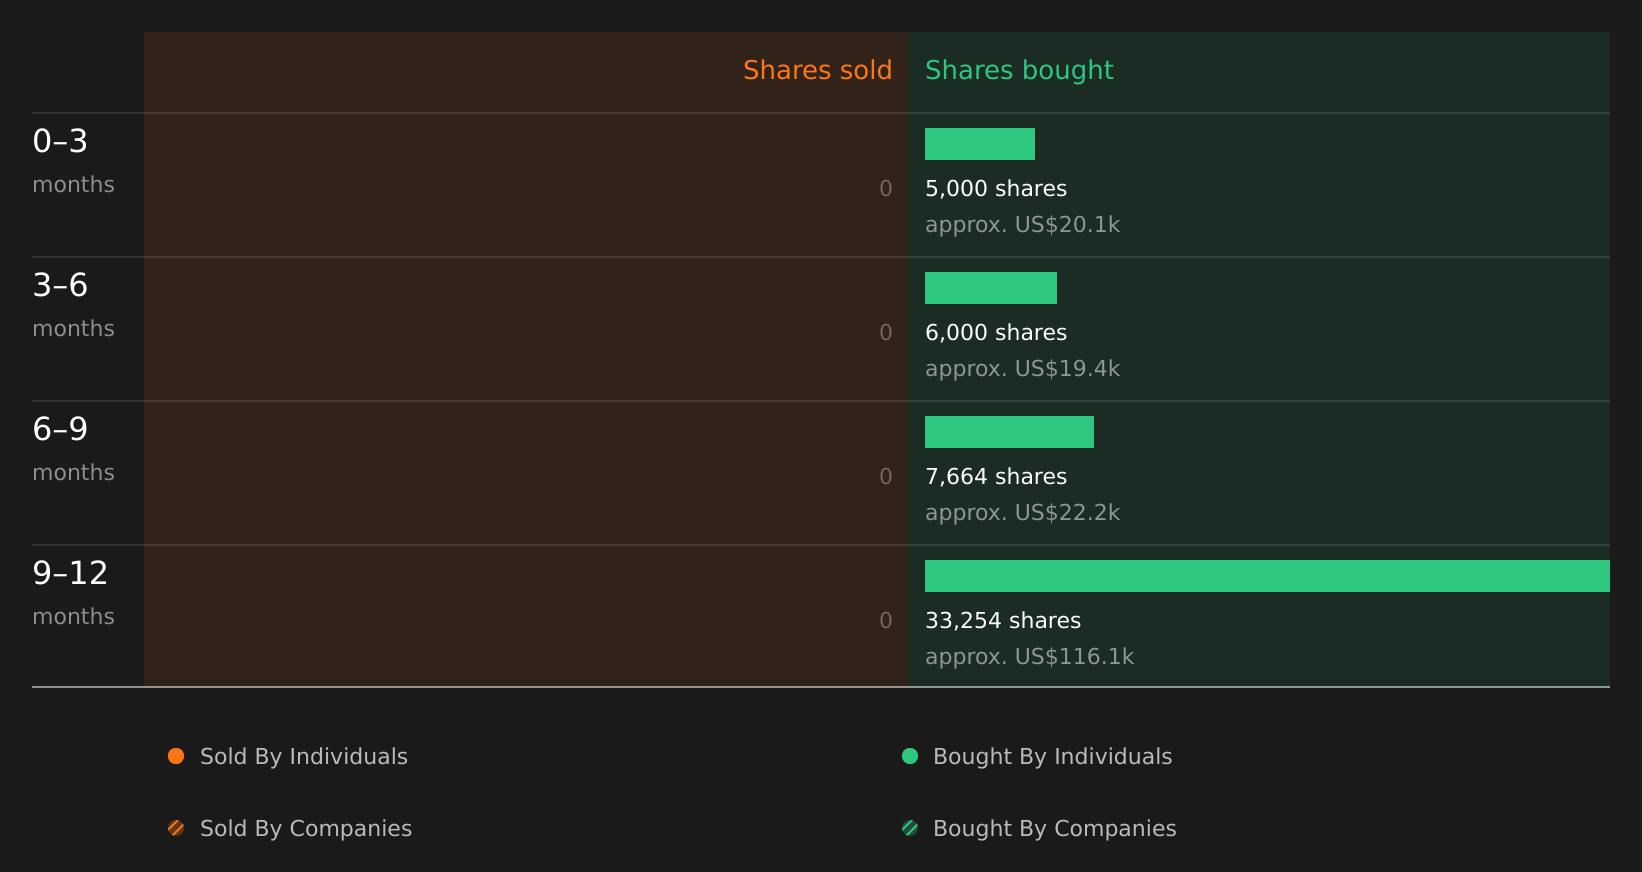Click the Shares bought column header

click(1019, 71)
